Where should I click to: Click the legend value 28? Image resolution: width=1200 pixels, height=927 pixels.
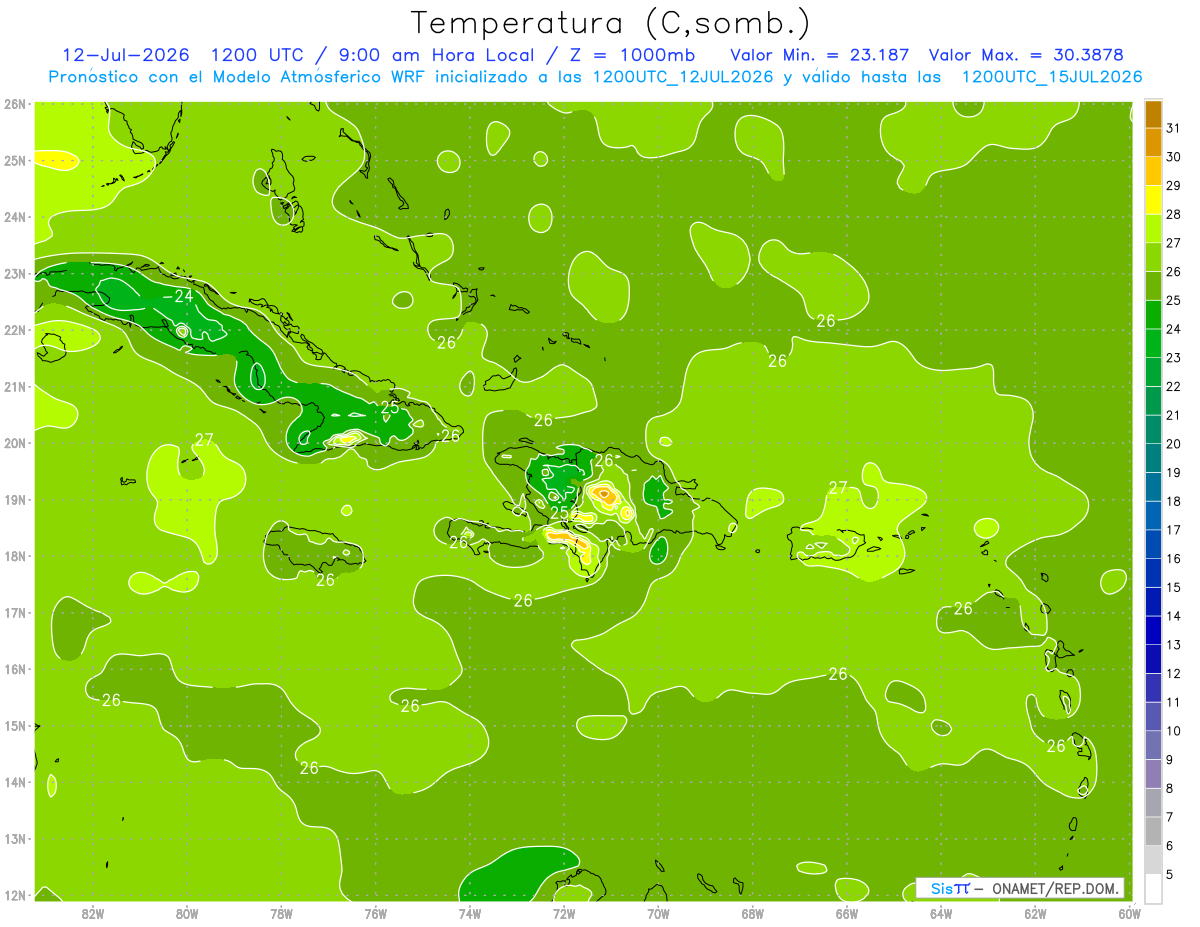pos(1173,214)
